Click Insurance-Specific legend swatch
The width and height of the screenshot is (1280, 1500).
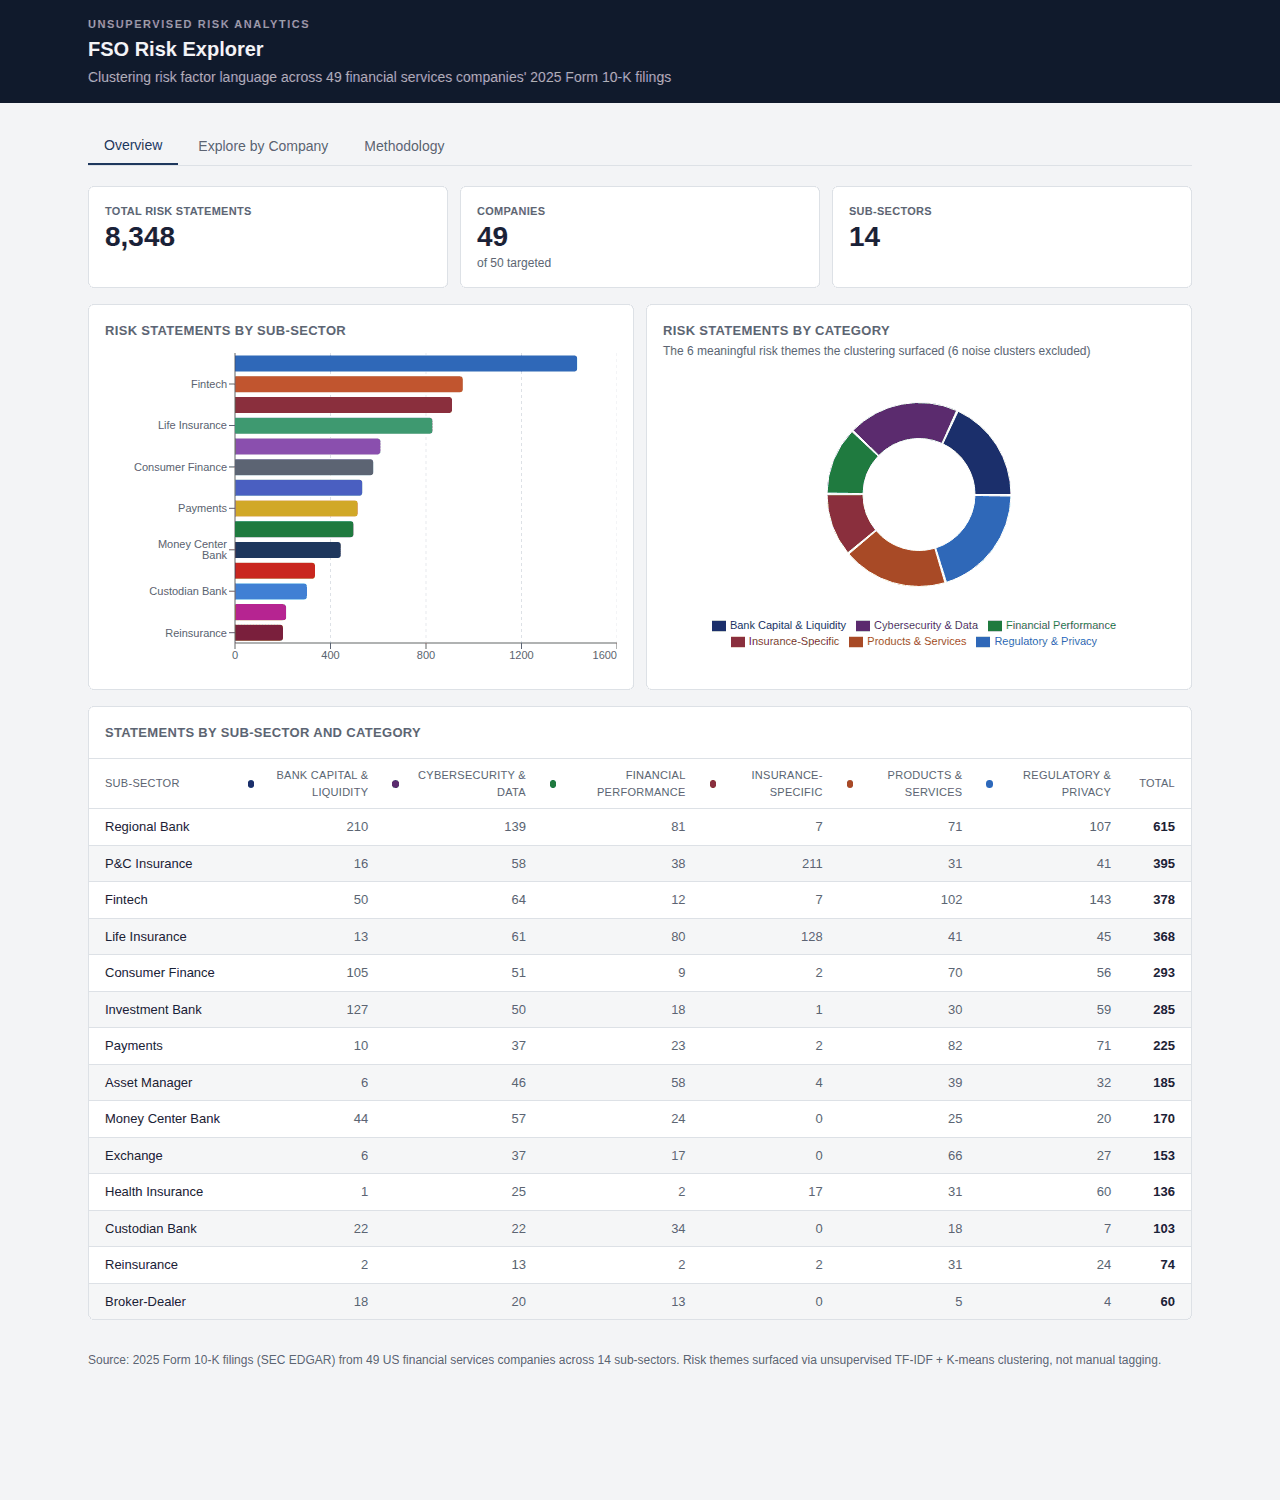[738, 642]
